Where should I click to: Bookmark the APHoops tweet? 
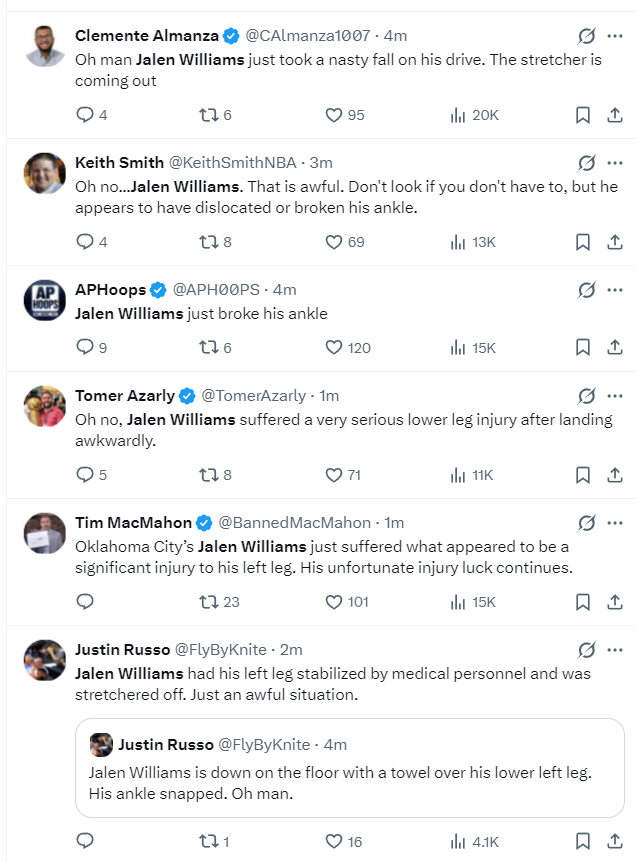[x=583, y=347]
